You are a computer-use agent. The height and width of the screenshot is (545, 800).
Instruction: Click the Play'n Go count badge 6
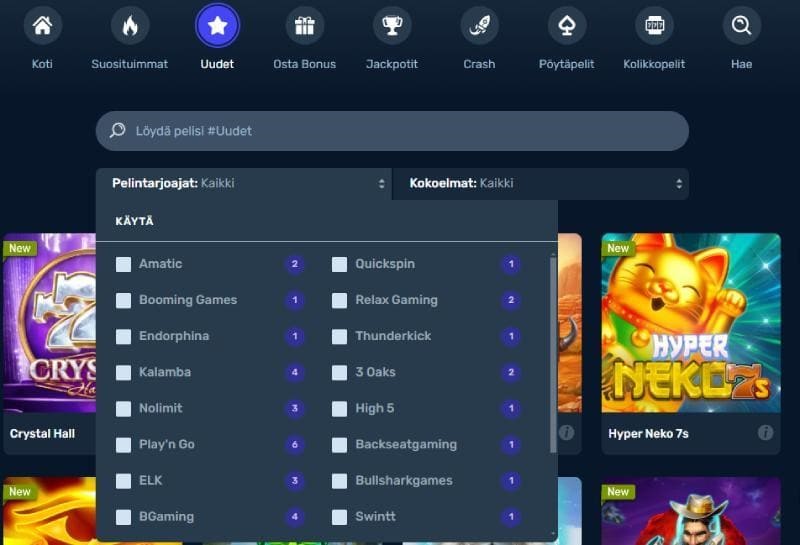295,444
